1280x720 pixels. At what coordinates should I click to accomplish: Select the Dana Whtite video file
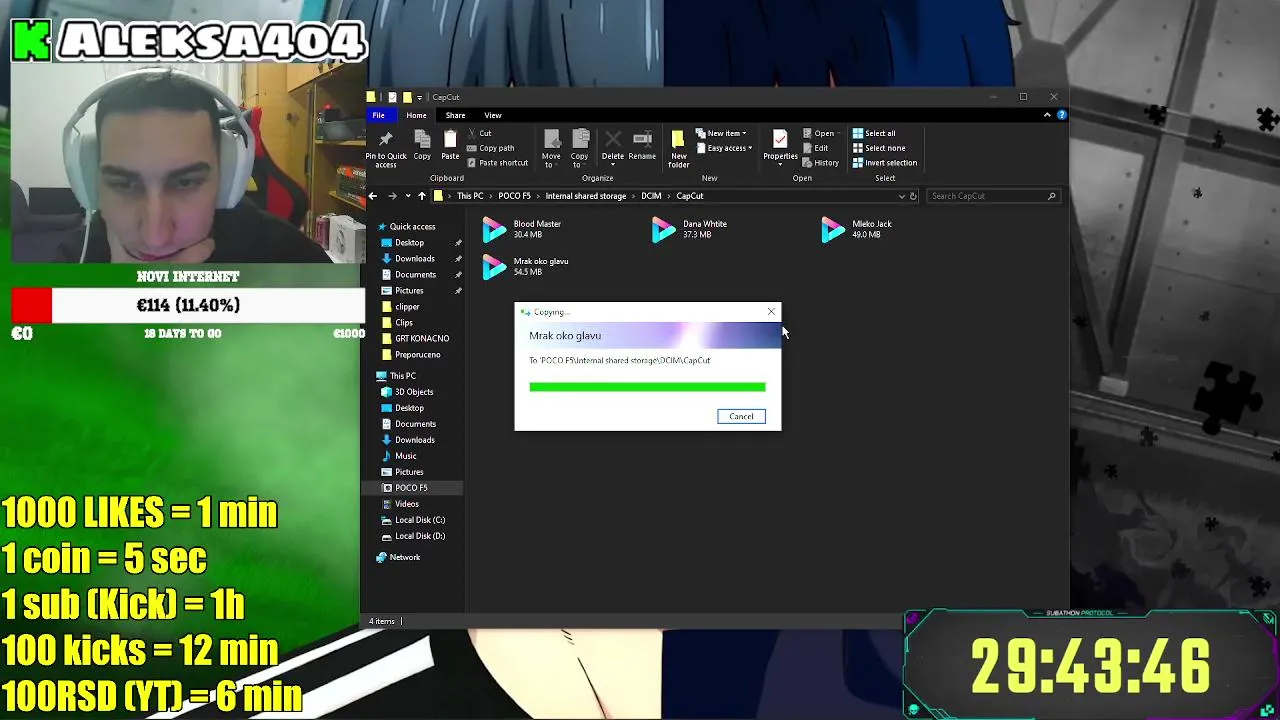(x=690, y=229)
